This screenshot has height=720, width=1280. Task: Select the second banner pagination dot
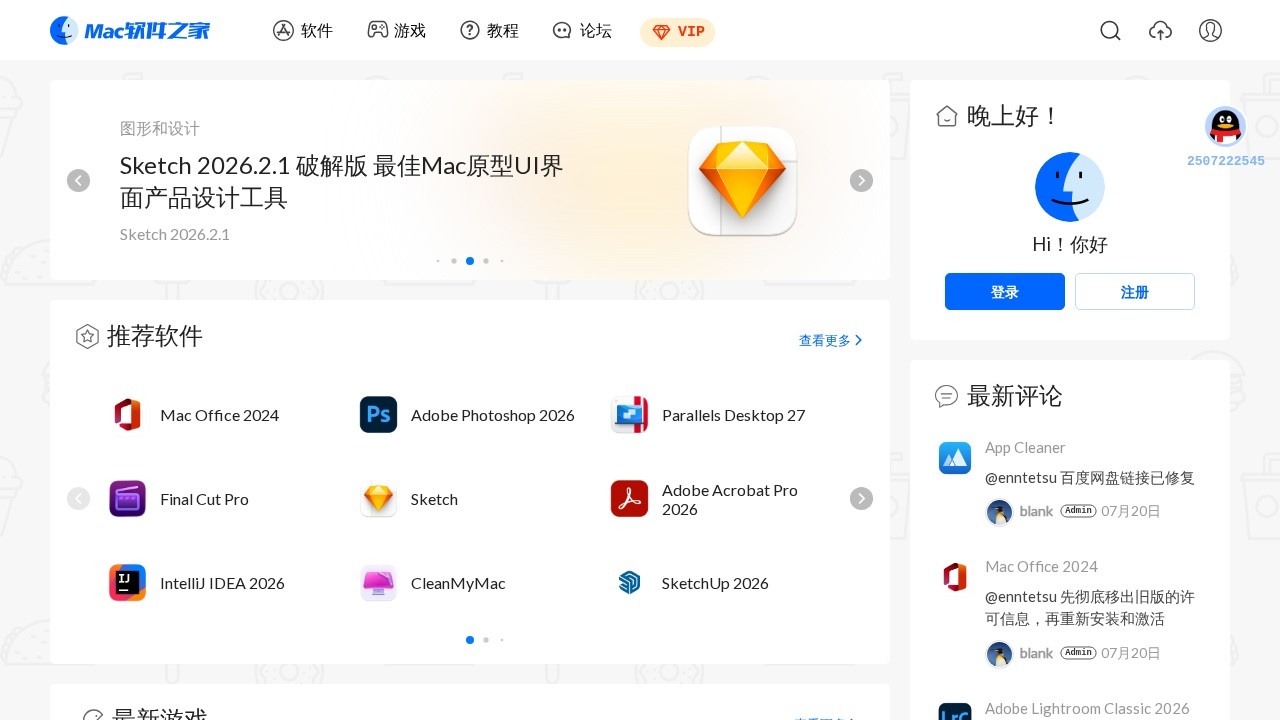click(x=454, y=261)
